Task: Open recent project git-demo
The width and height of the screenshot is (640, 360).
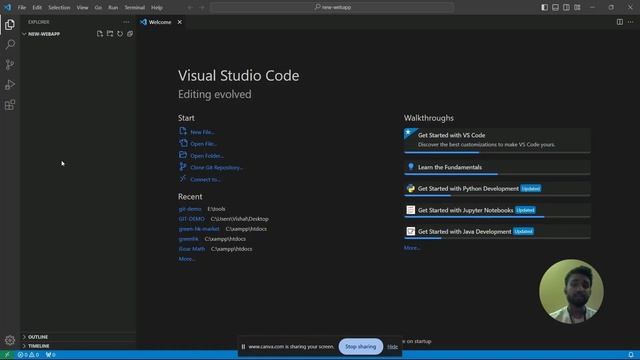Action: pyautogui.click(x=190, y=209)
